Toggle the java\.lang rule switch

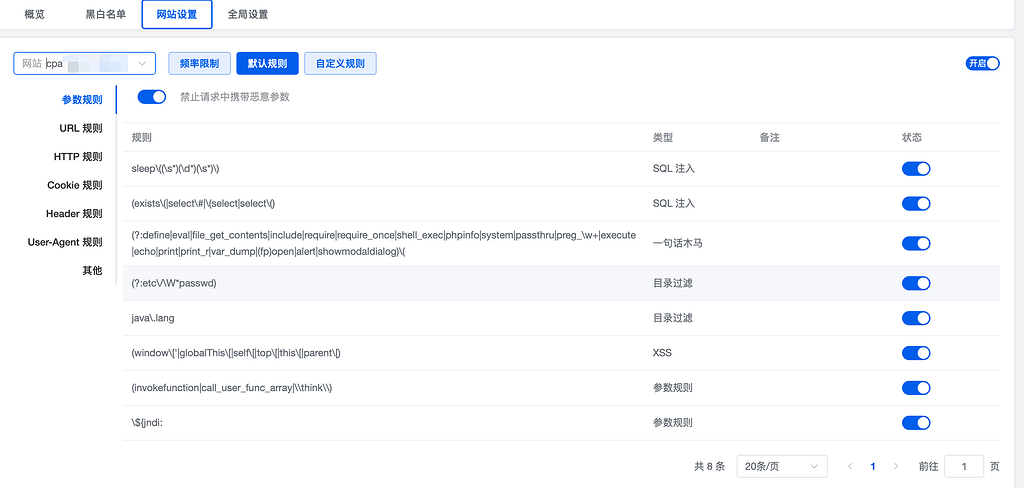coord(916,317)
